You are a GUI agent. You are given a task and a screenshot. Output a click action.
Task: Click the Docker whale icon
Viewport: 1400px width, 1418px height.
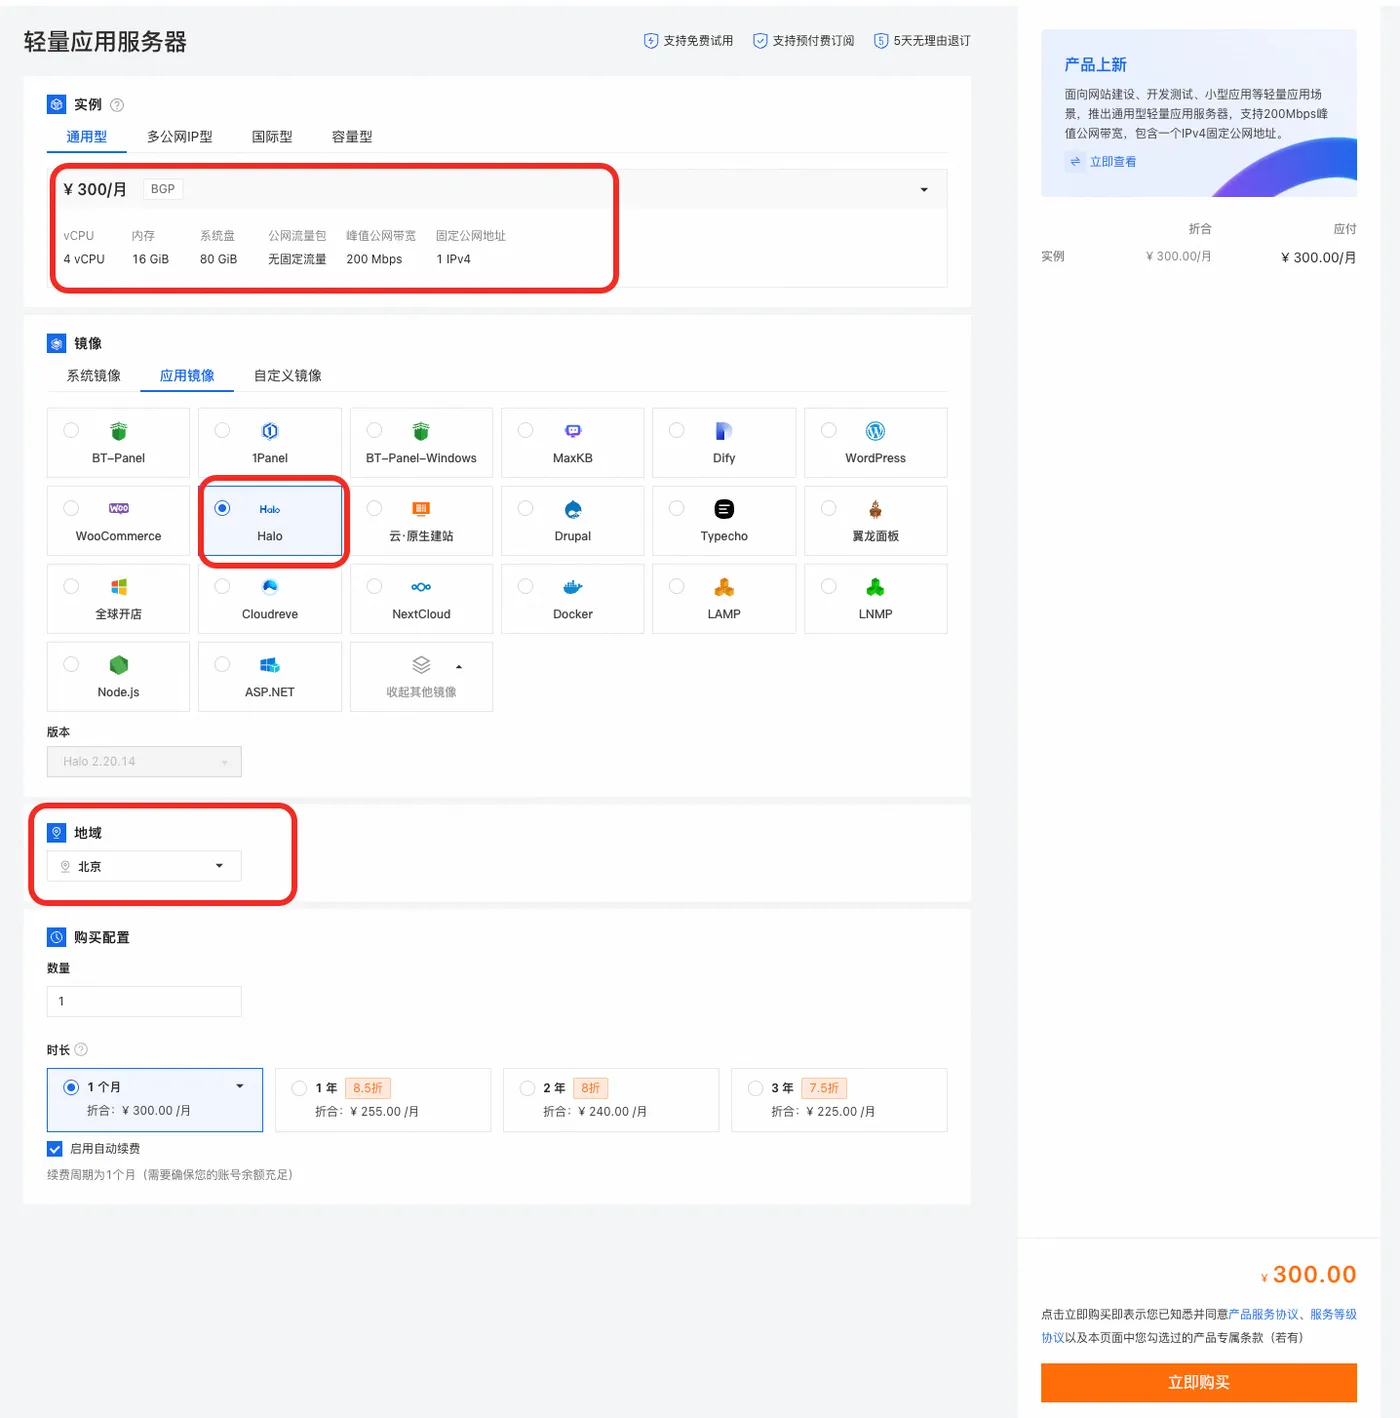pyautogui.click(x=573, y=587)
